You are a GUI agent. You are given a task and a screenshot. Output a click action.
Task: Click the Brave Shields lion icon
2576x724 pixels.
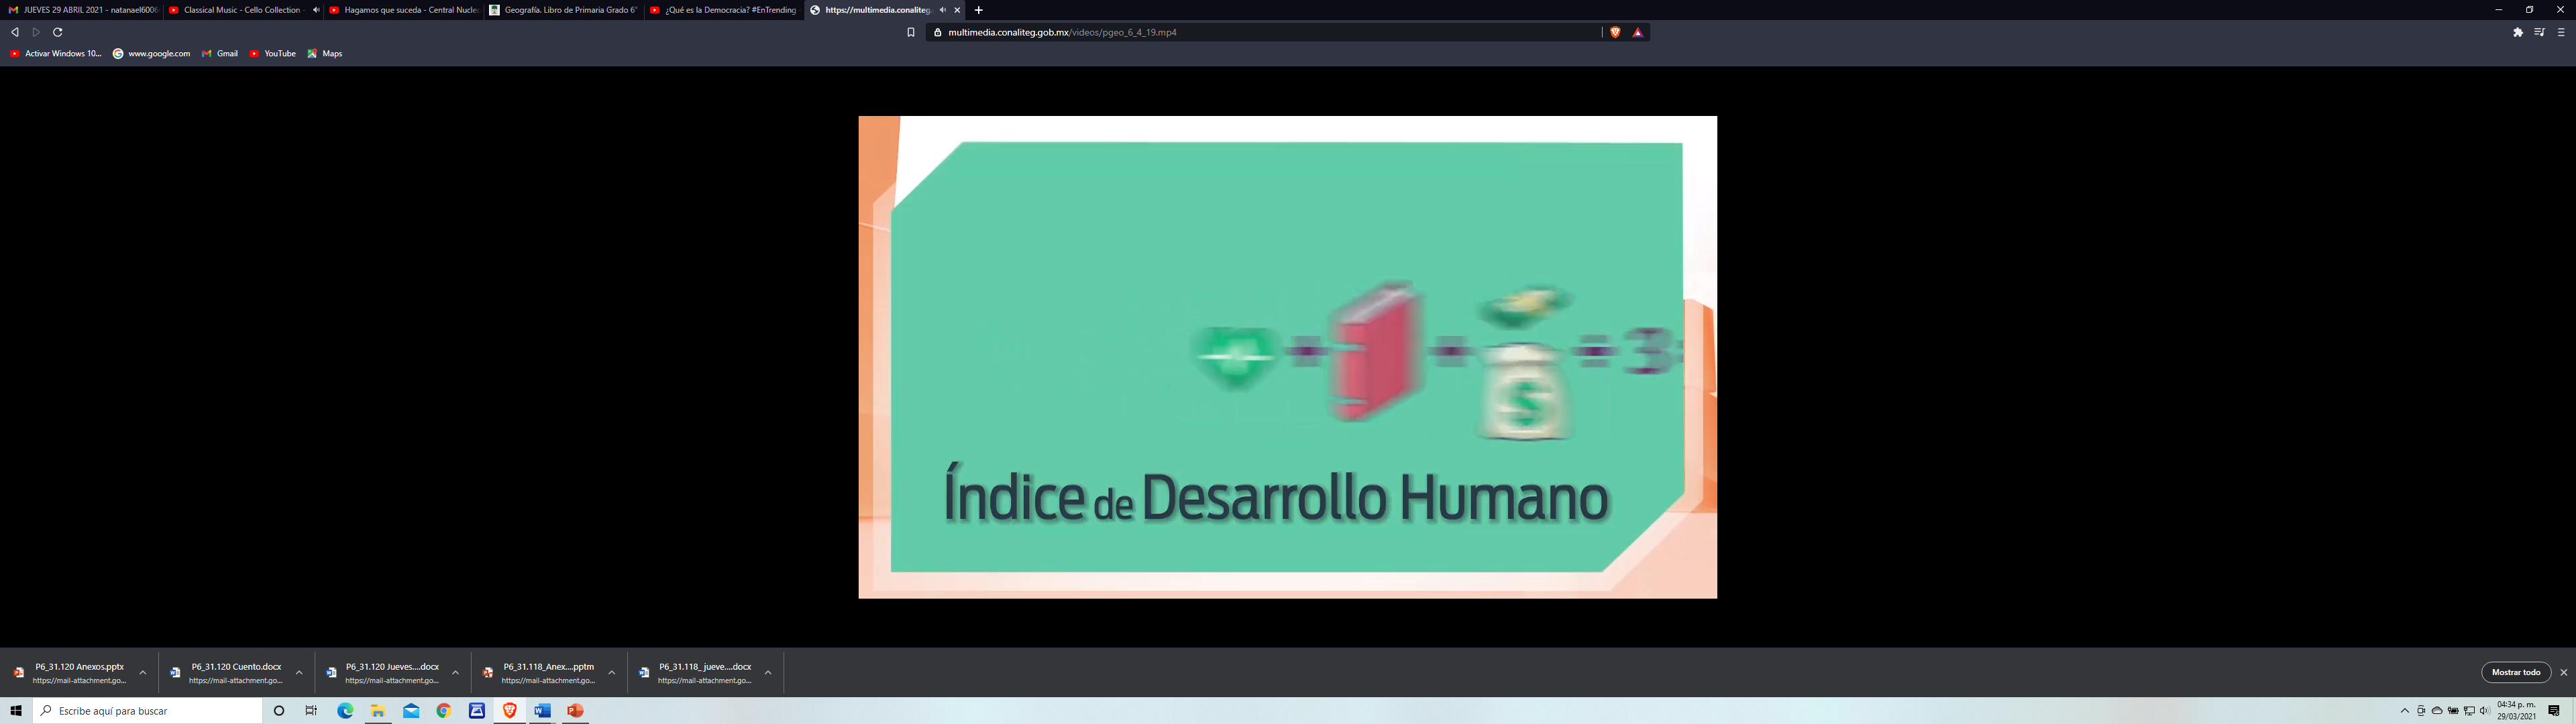click(x=1615, y=32)
